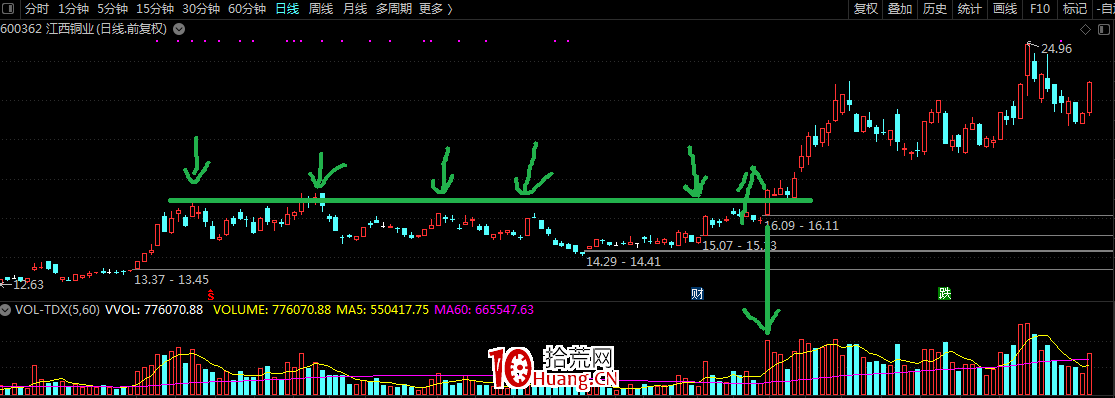The image size is (1115, 398).
Task: Click the diamond marker icon
Action: point(1085,30)
